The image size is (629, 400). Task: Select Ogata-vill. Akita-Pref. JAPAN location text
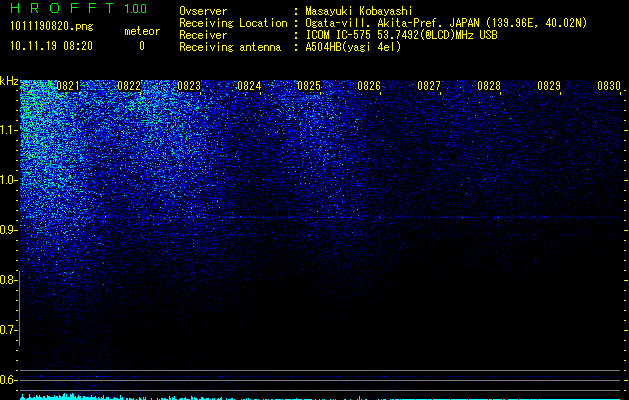tap(446, 23)
